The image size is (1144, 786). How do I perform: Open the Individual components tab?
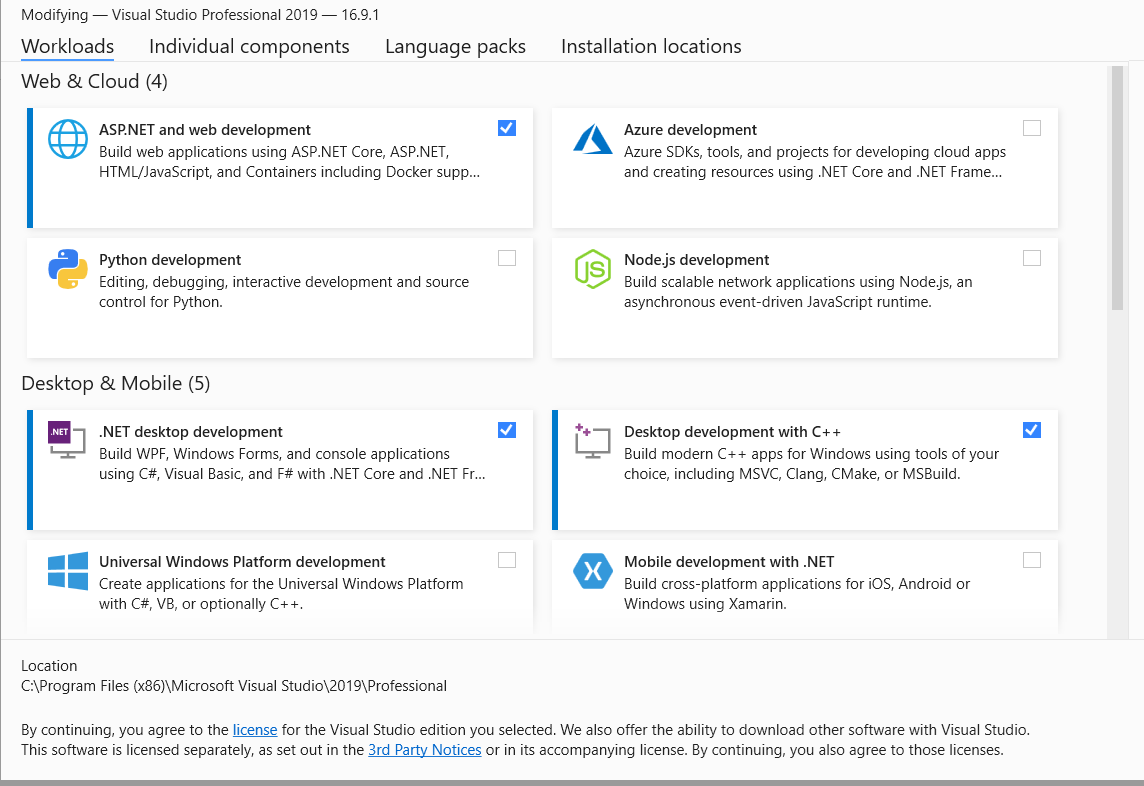tap(250, 46)
